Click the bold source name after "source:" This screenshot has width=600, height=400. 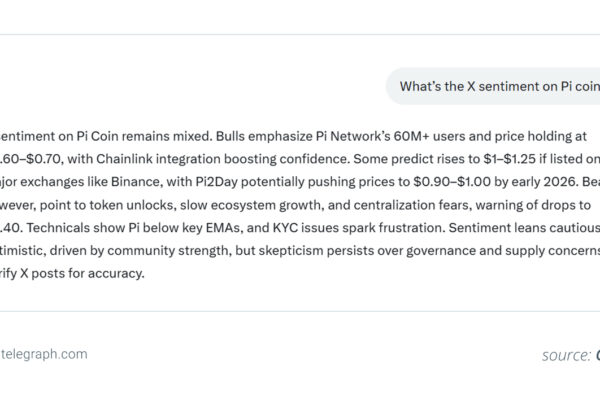pyautogui.click(x=597, y=354)
